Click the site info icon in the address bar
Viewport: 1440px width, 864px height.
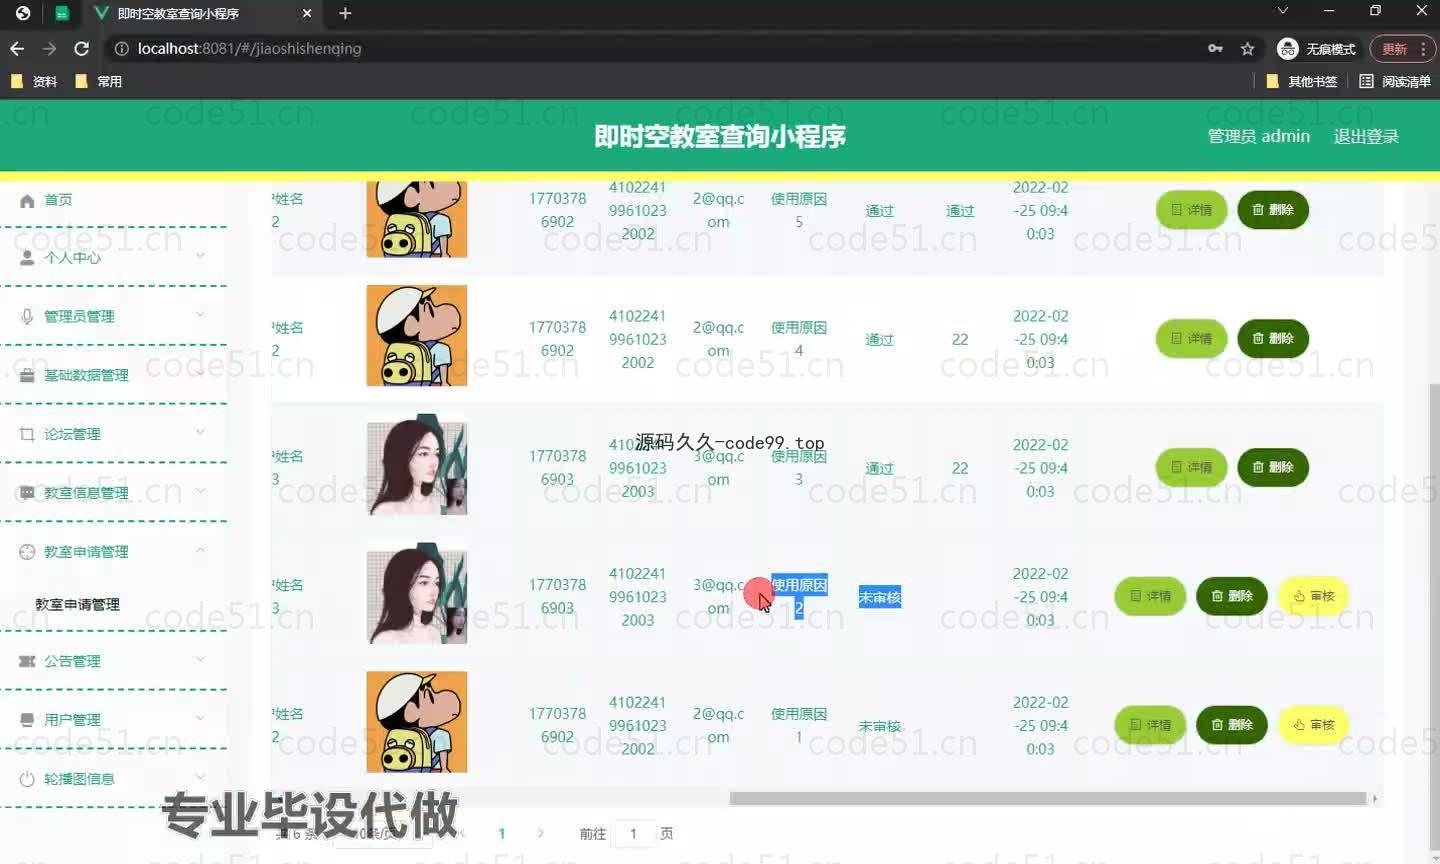pos(121,48)
